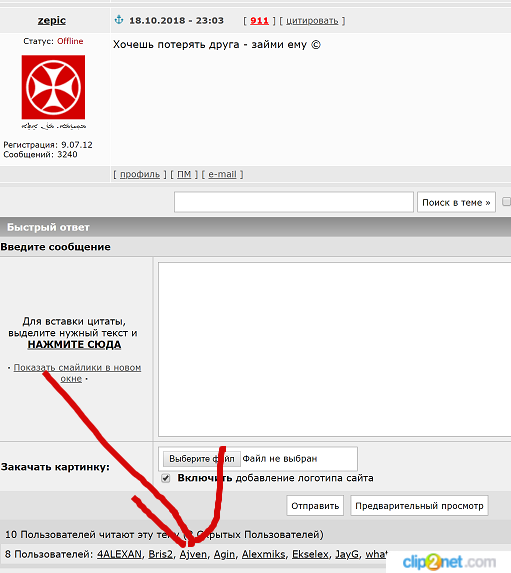511x573 pixels.
Task: Open the red 911 post number link
Action: [x=259, y=21]
